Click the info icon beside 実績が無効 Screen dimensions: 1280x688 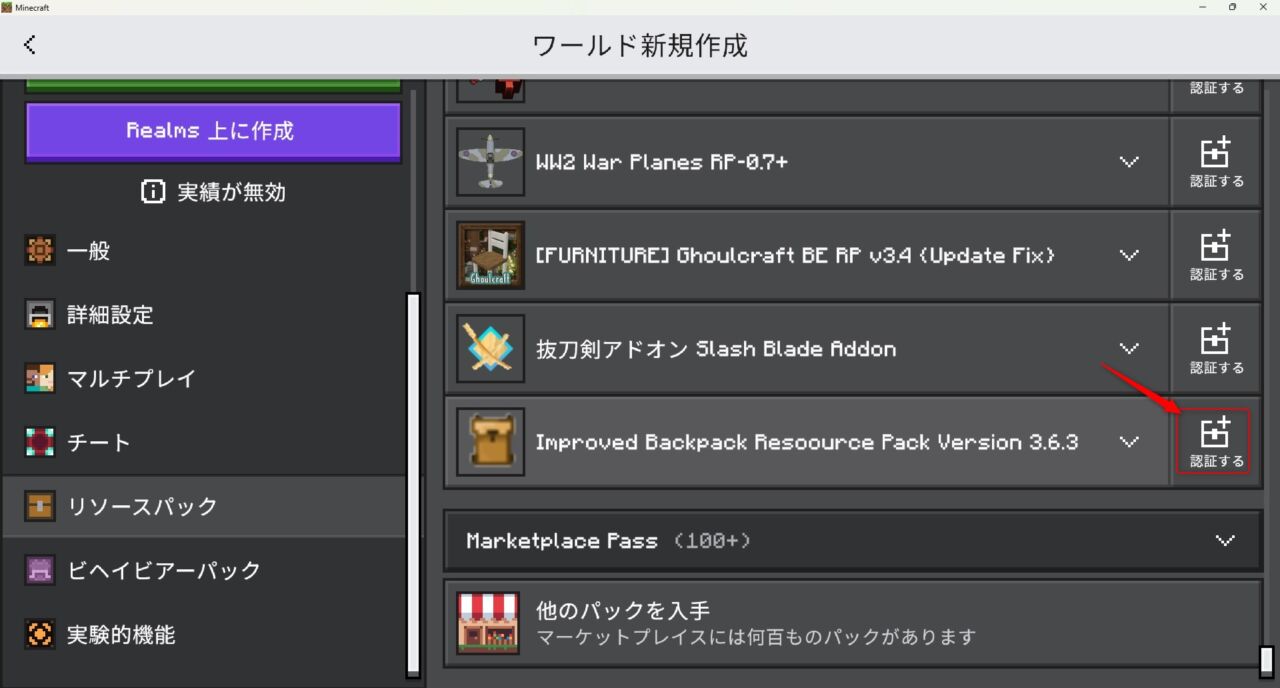pos(153,192)
